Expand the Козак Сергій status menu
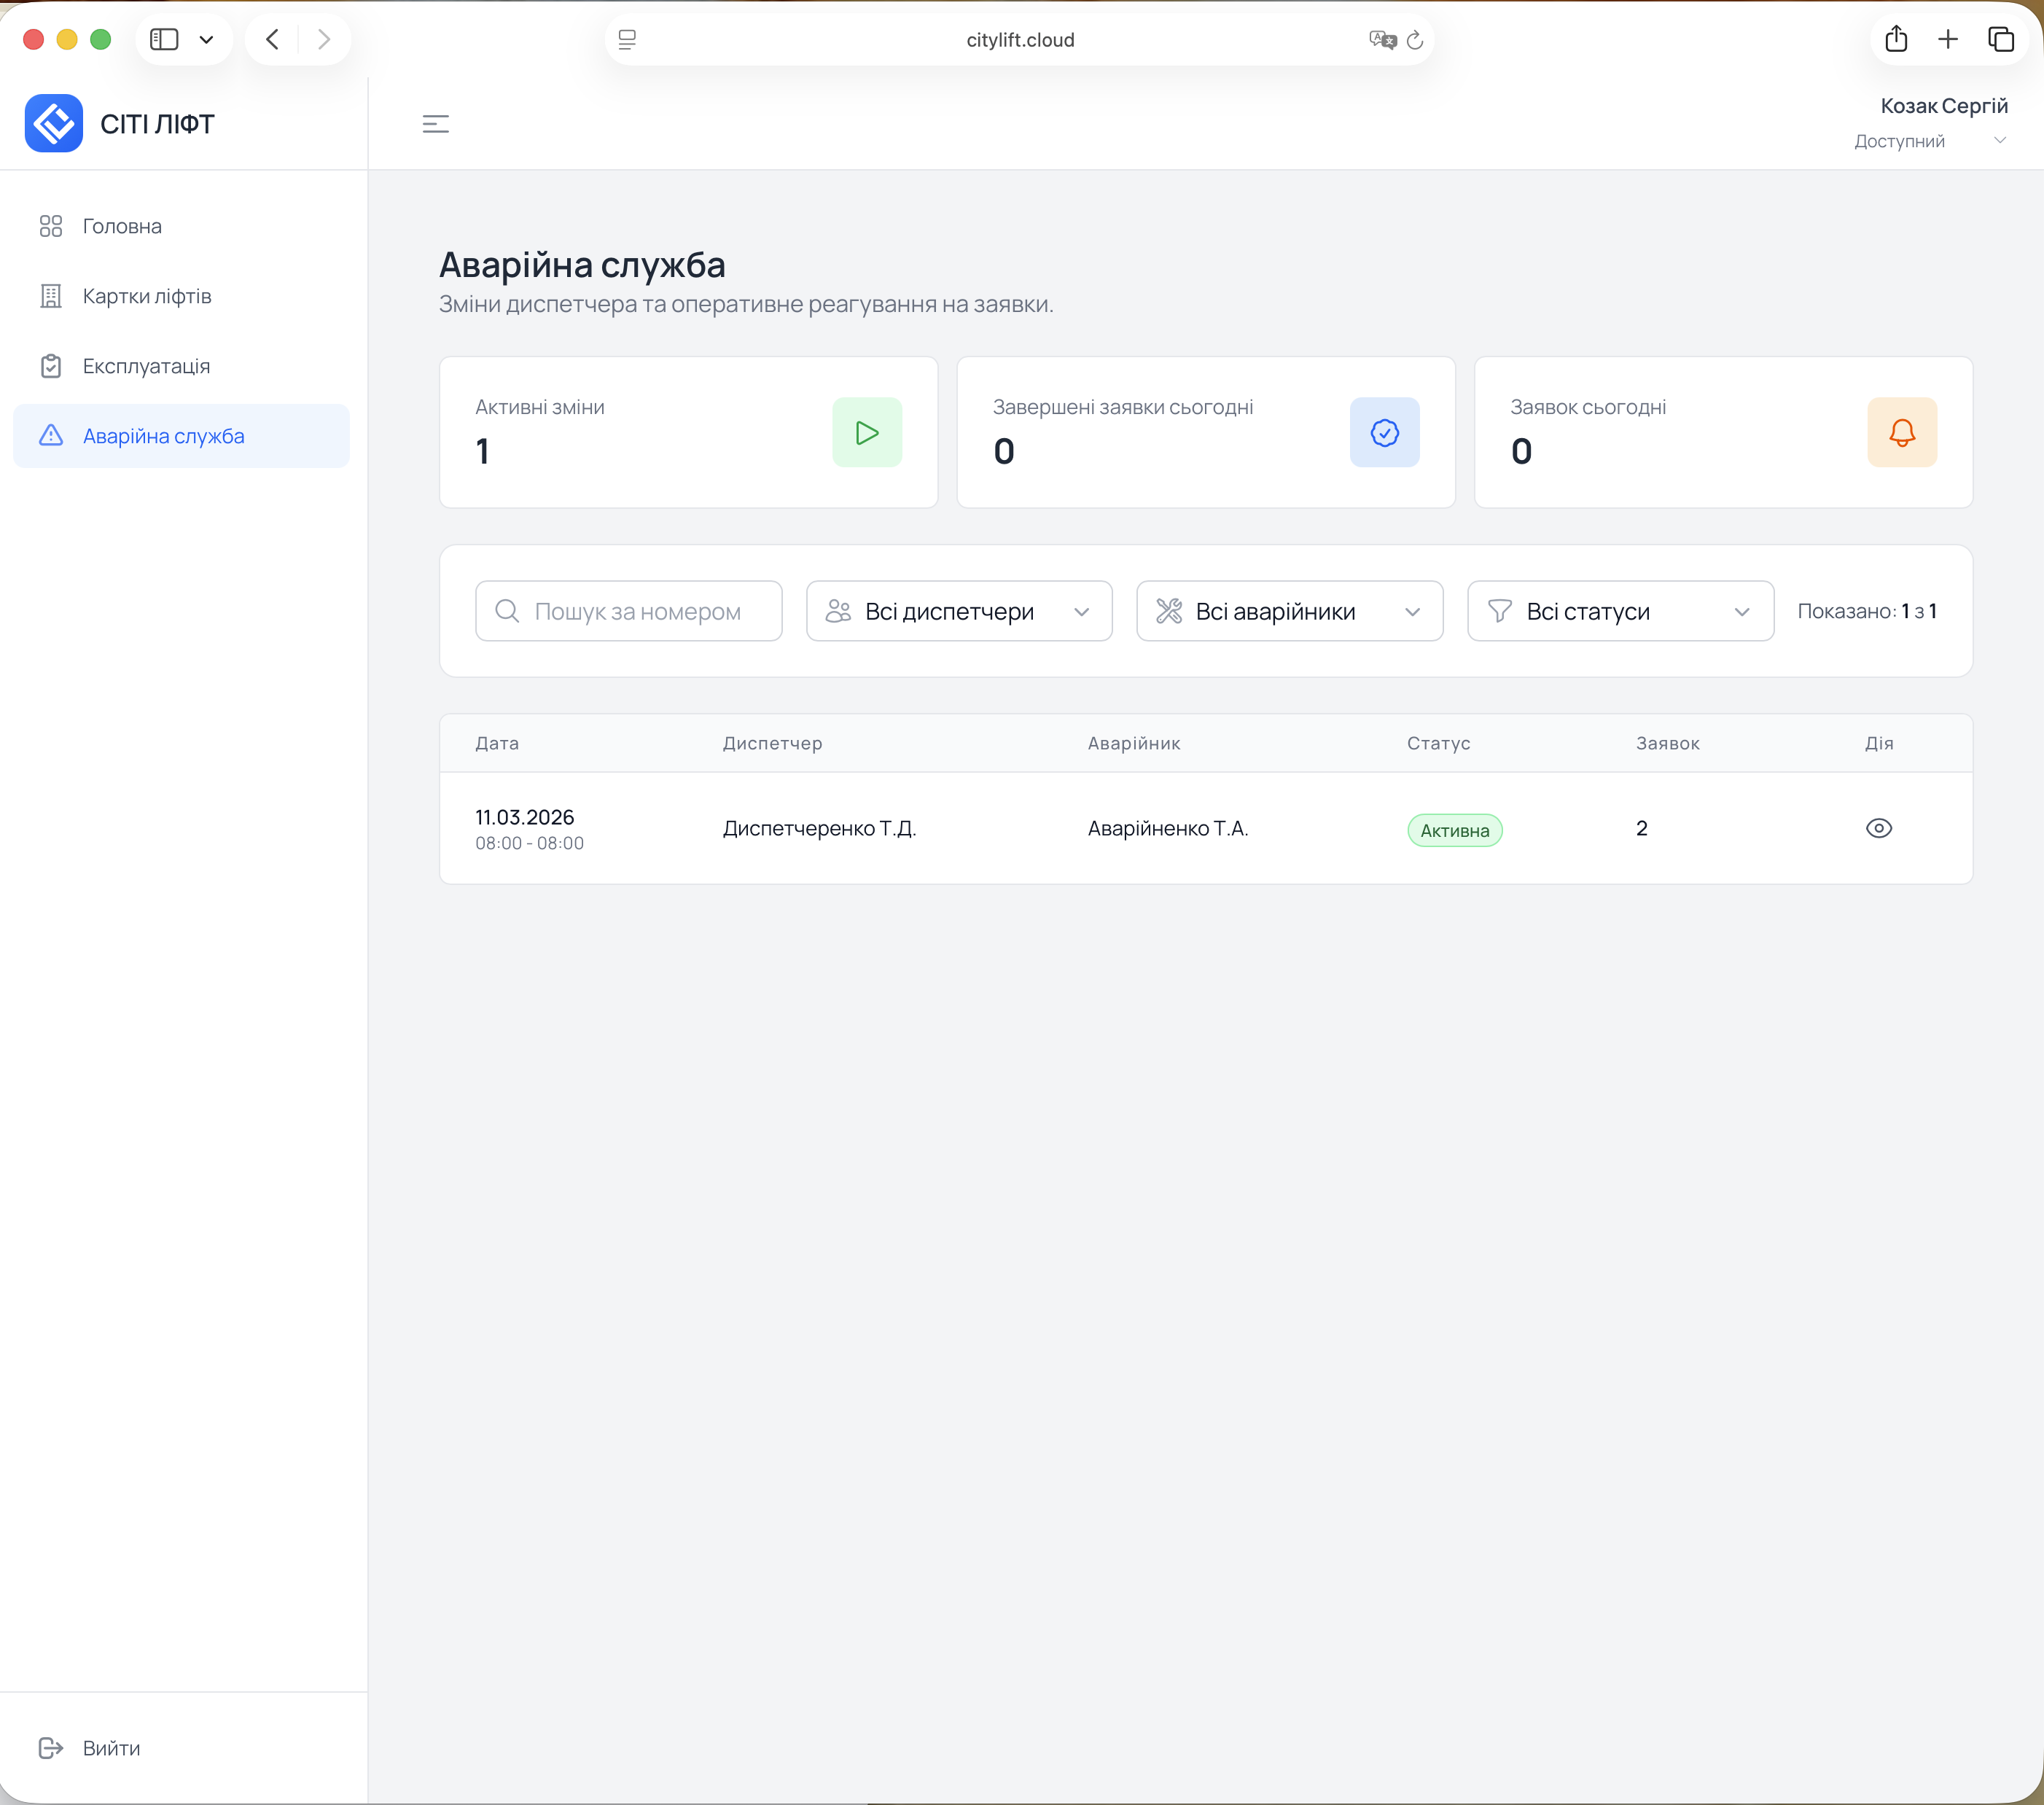Viewport: 2044px width, 1805px height. click(1999, 141)
